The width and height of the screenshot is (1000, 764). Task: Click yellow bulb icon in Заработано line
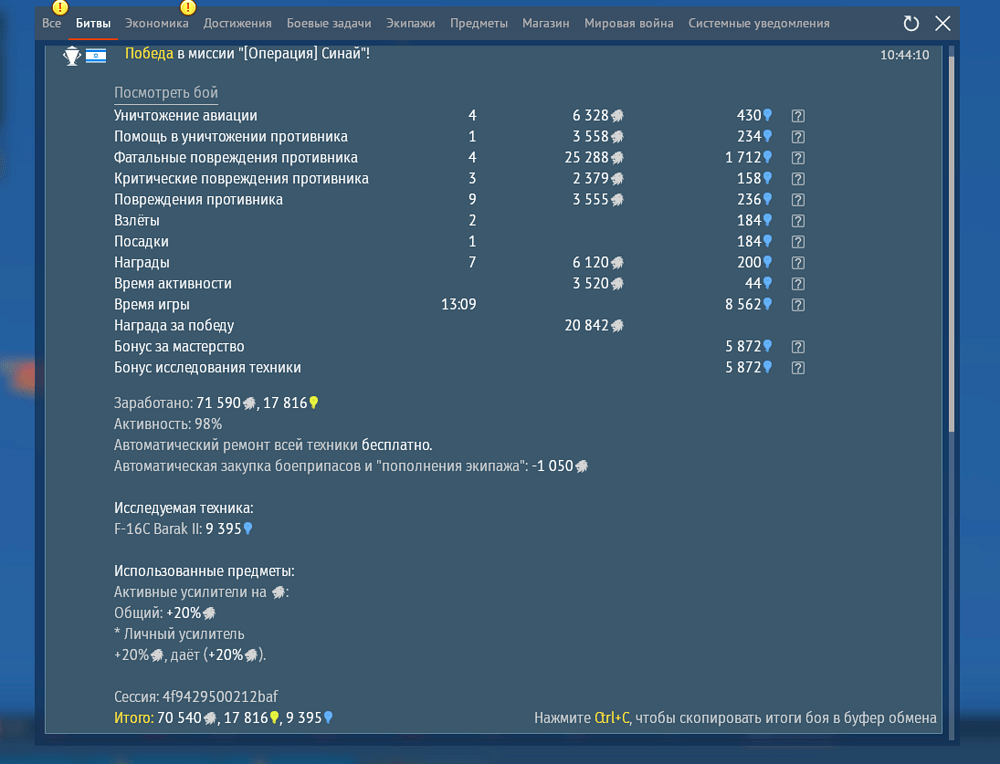pos(314,402)
